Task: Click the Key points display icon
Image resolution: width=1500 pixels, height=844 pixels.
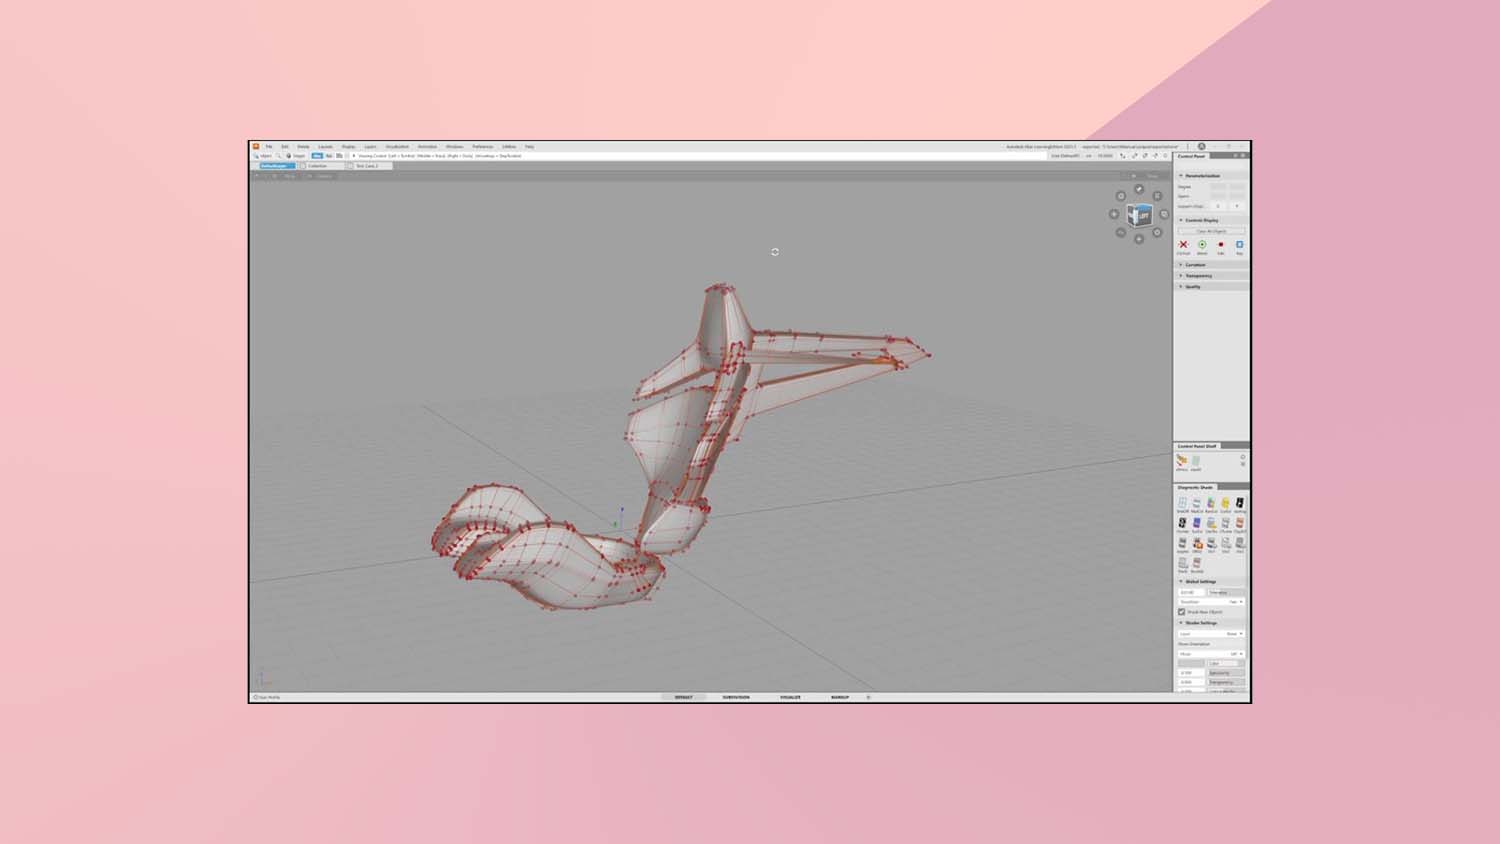Action: click(1240, 244)
